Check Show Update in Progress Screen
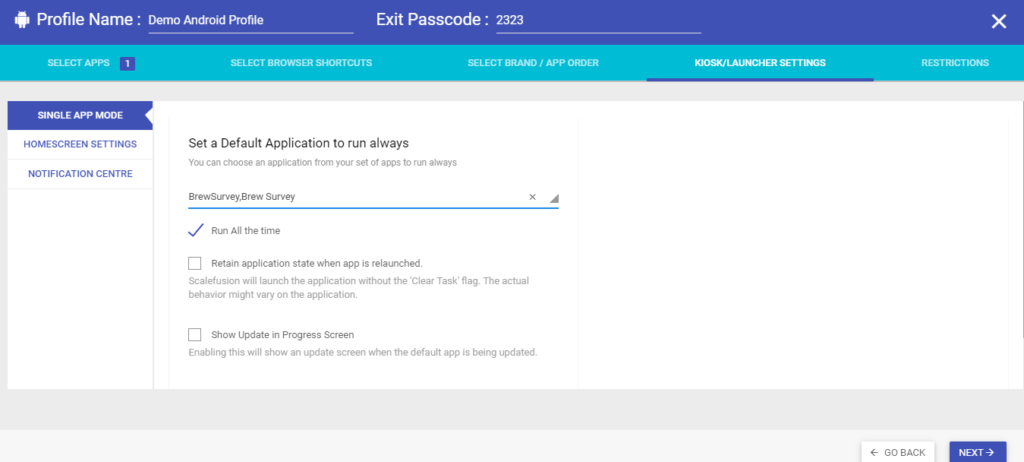Screen dimensions: 1024x462 [x=195, y=335]
